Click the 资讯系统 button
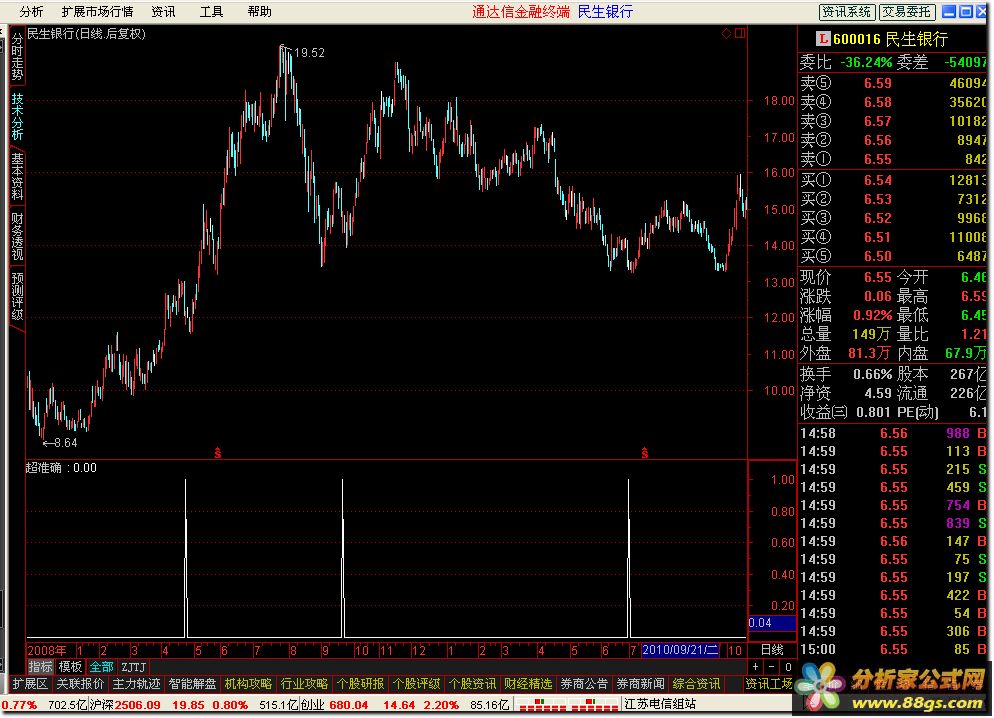 point(847,11)
